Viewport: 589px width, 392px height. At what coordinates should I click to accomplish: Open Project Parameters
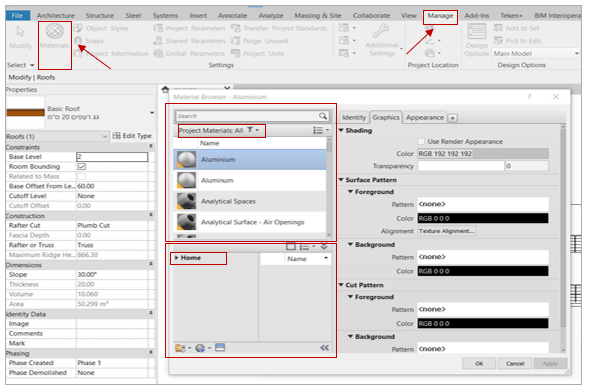[190, 28]
